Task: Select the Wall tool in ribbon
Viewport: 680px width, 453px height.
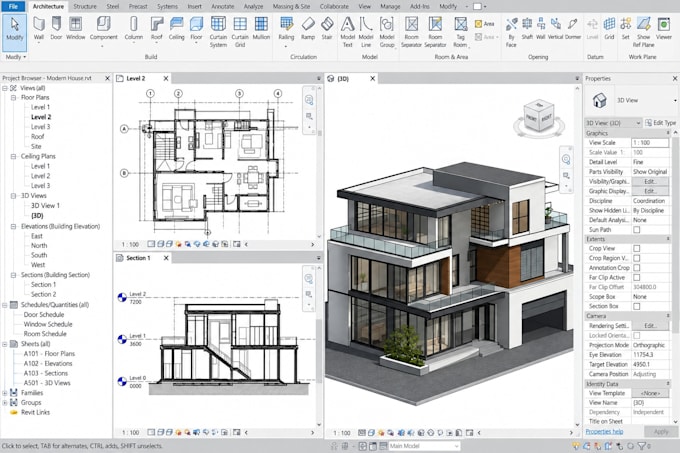Action: 39,29
